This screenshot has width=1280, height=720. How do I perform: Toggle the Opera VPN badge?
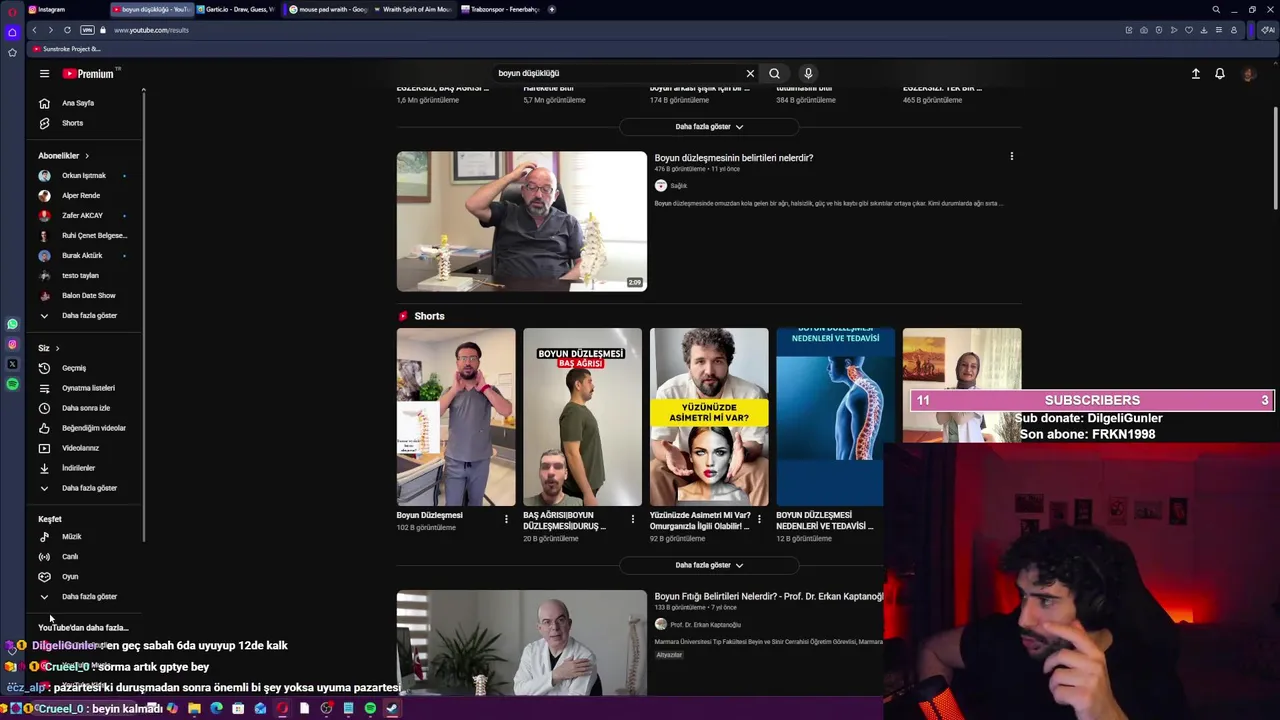pos(87,30)
